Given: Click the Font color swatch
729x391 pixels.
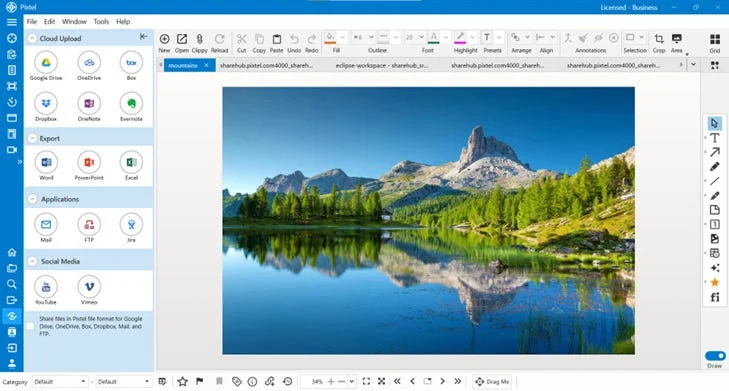Looking at the screenshot, I should pos(433,38).
